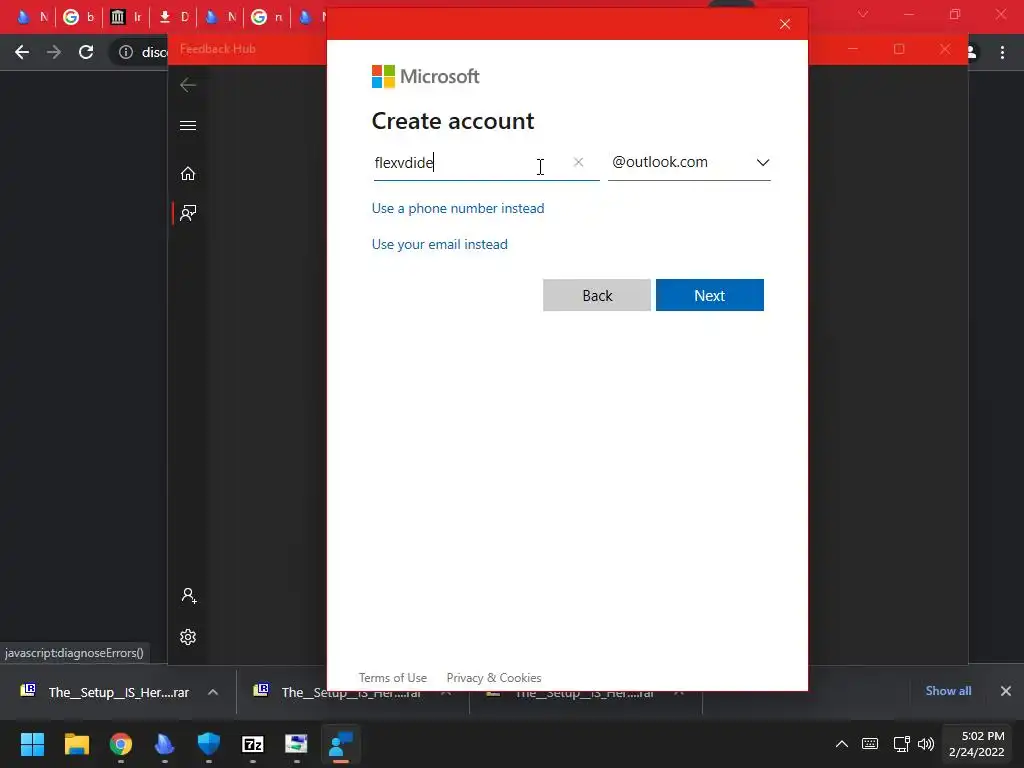Click the Next button
The height and width of the screenshot is (768, 1024).
coord(709,295)
